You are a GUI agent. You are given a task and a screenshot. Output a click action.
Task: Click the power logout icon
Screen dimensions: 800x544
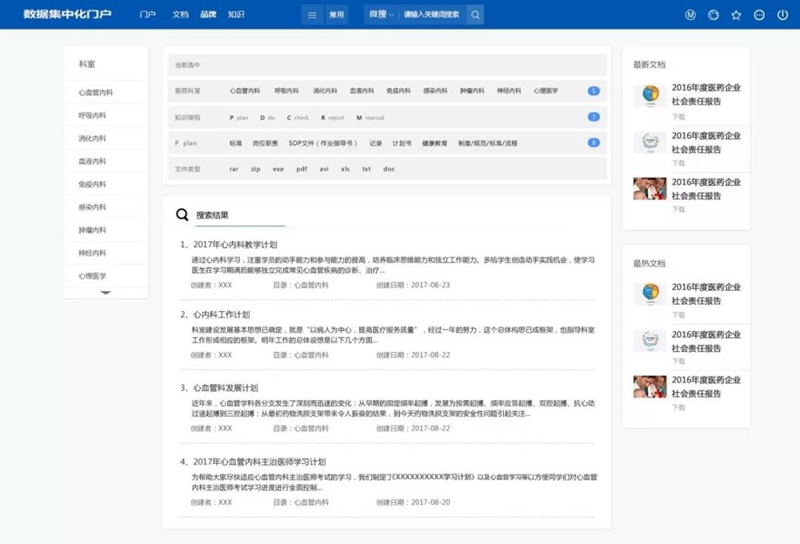point(782,15)
